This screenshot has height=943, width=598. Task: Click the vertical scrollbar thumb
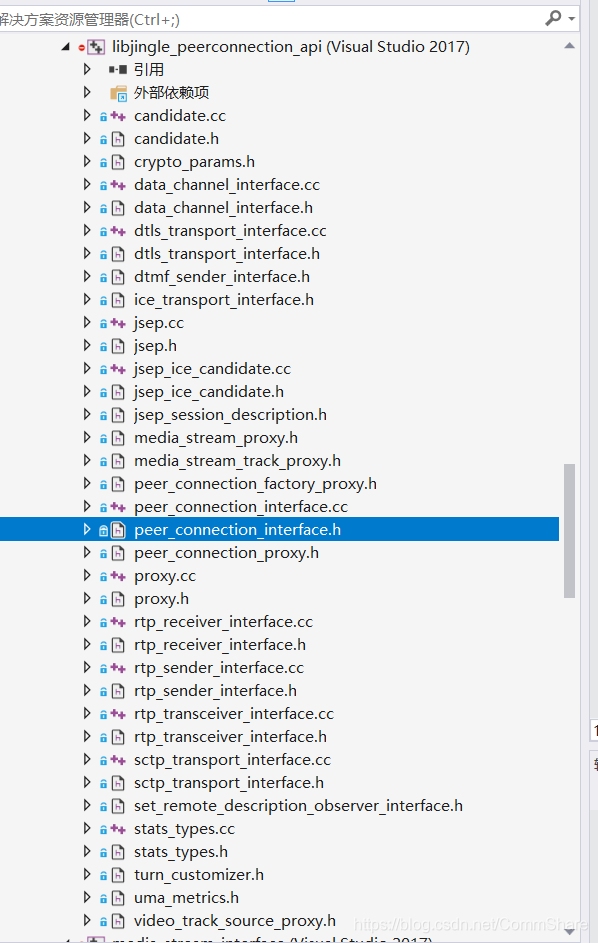[x=569, y=530]
